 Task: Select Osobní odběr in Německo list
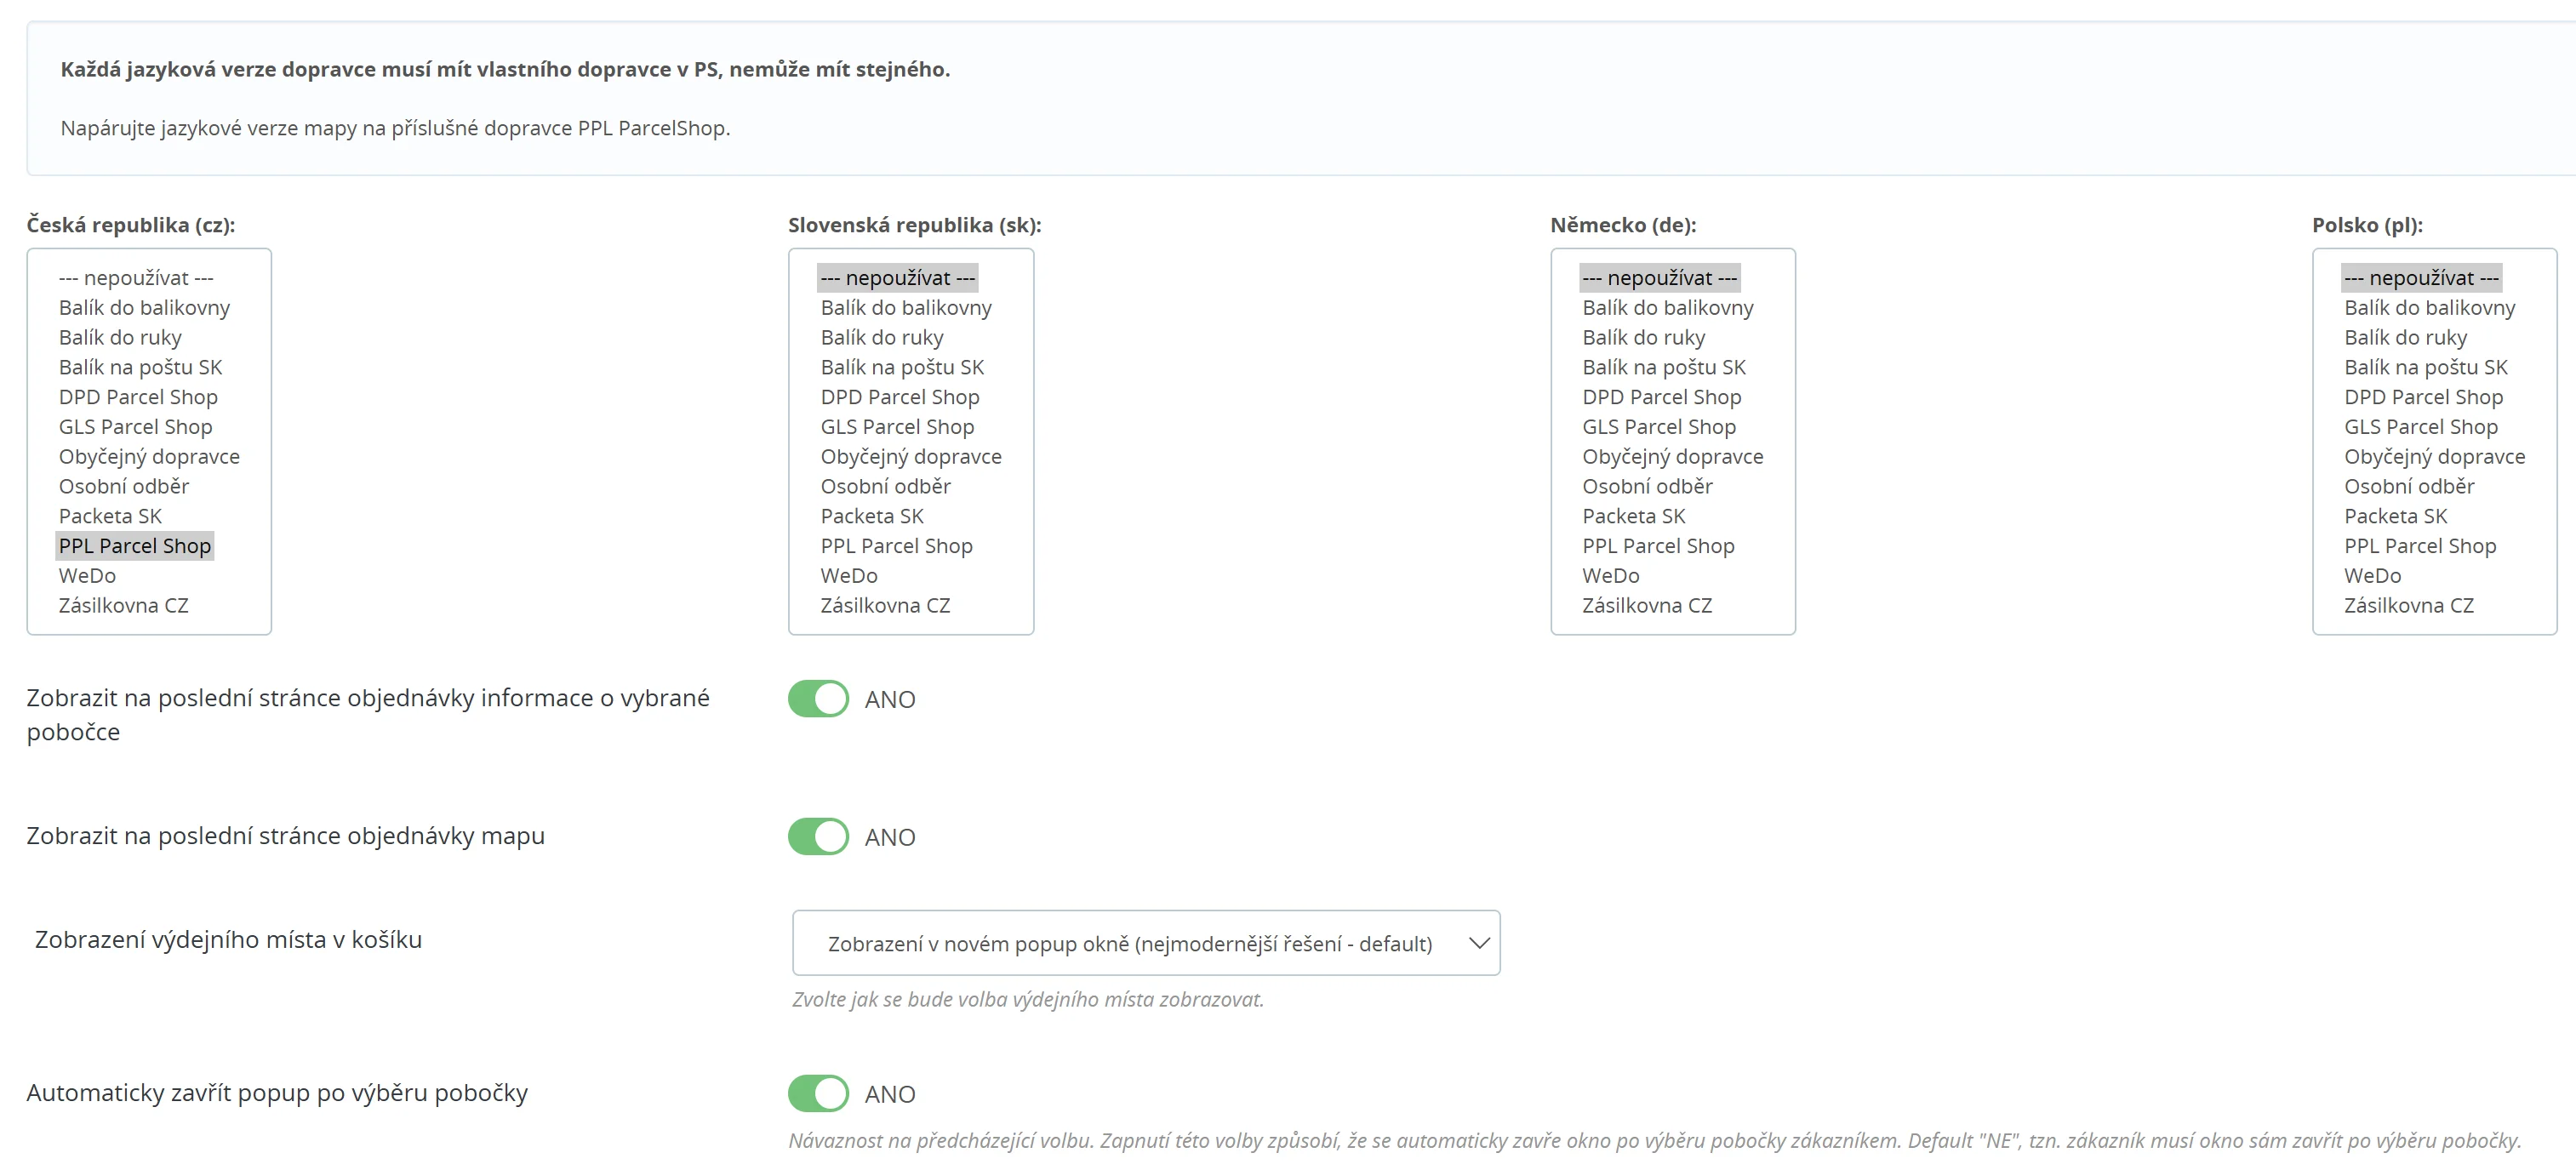1647,486
